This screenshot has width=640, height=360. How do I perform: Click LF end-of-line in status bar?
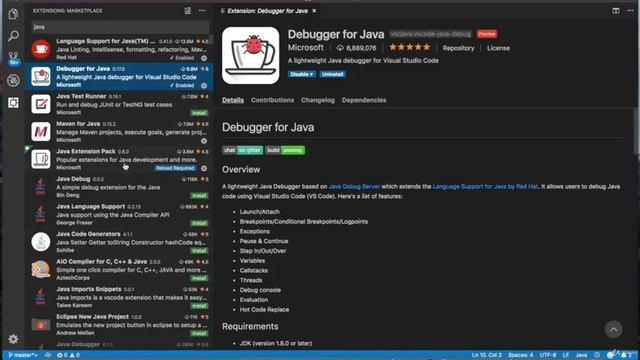[x=566, y=355]
